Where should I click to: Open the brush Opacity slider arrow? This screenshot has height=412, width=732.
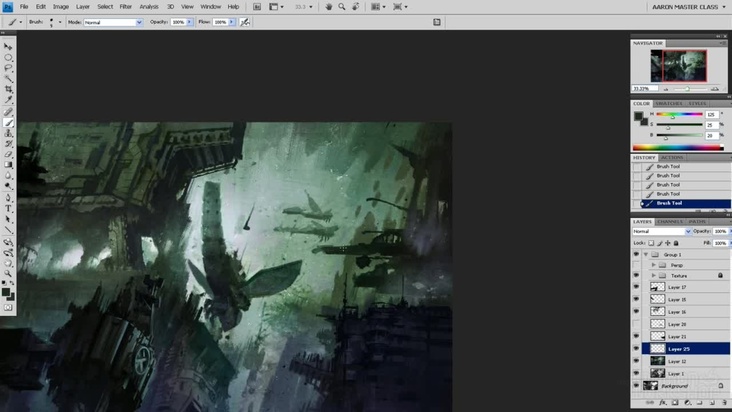tap(190, 22)
